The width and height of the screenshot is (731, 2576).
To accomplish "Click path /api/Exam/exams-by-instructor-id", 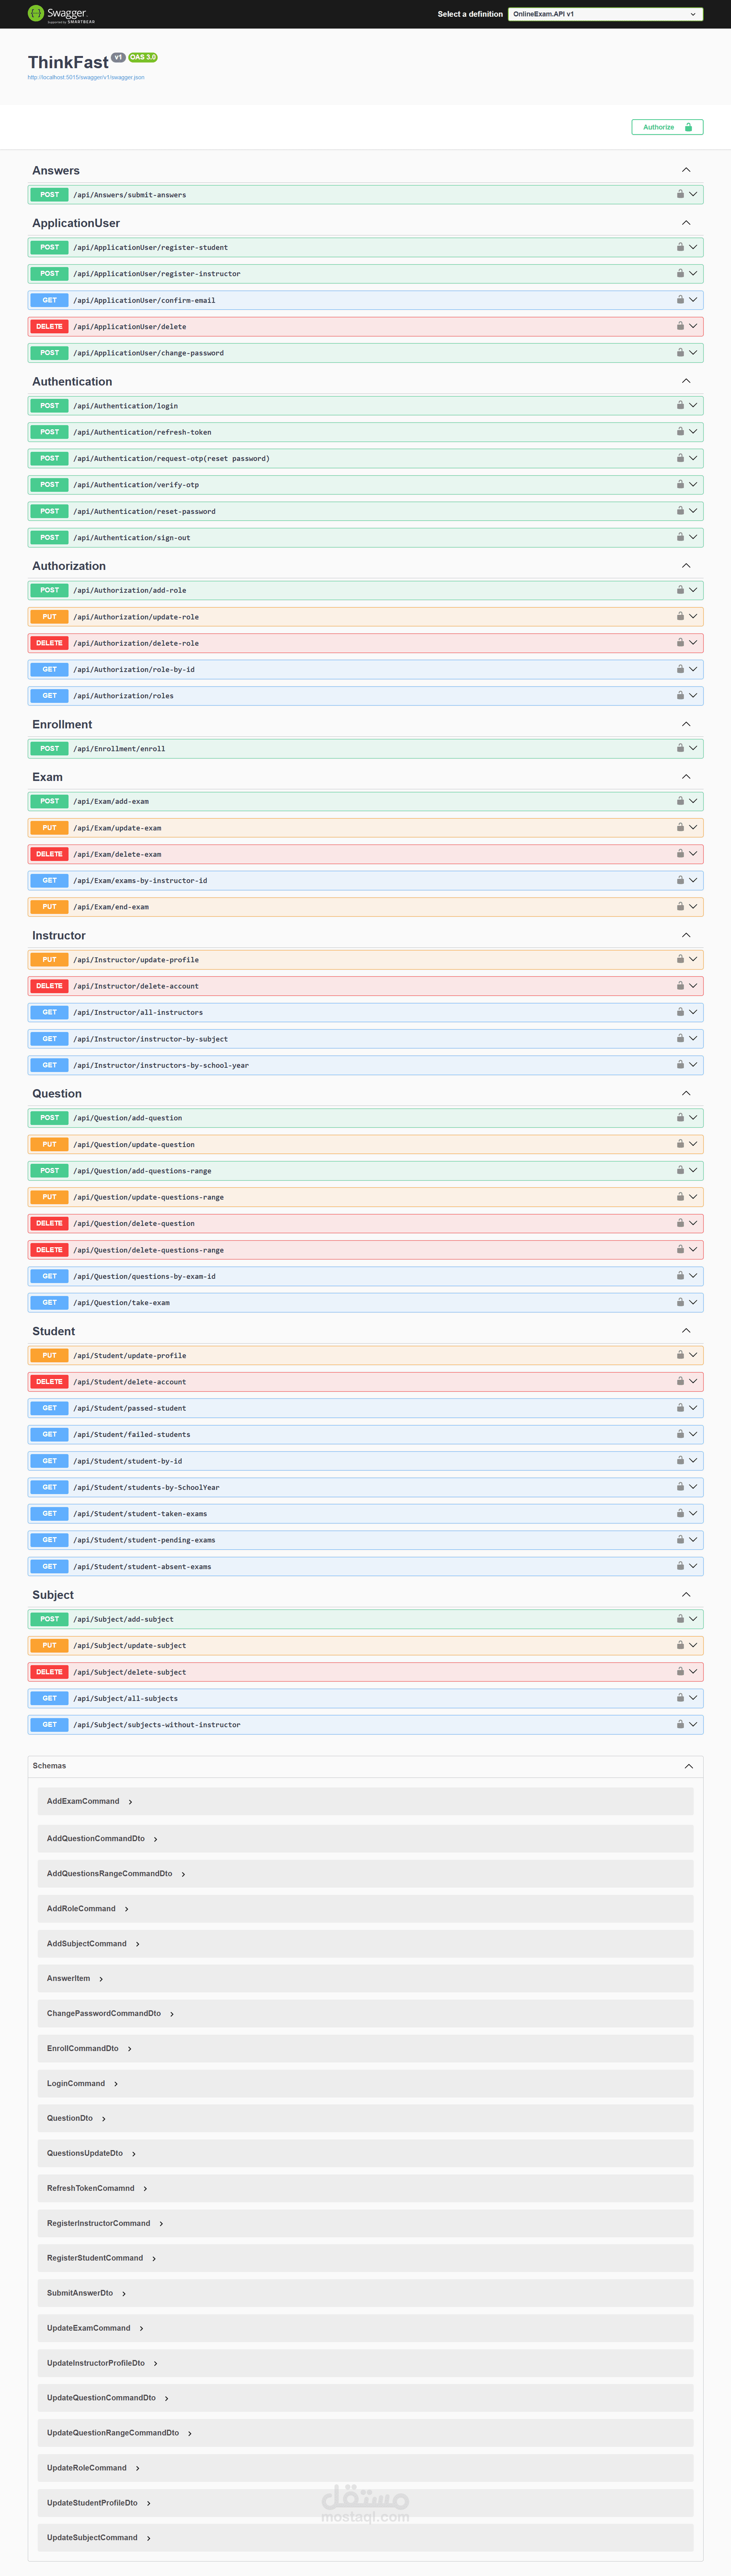I will pos(140,881).
